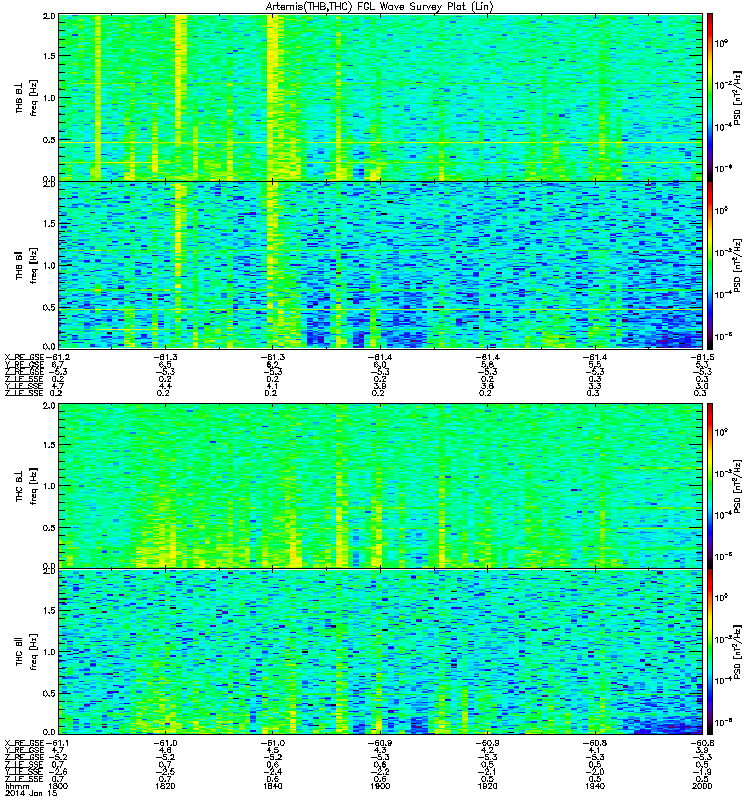Click the date label 2014 Jan 15
Screen dimensions: 750x800
coord(31,794)
